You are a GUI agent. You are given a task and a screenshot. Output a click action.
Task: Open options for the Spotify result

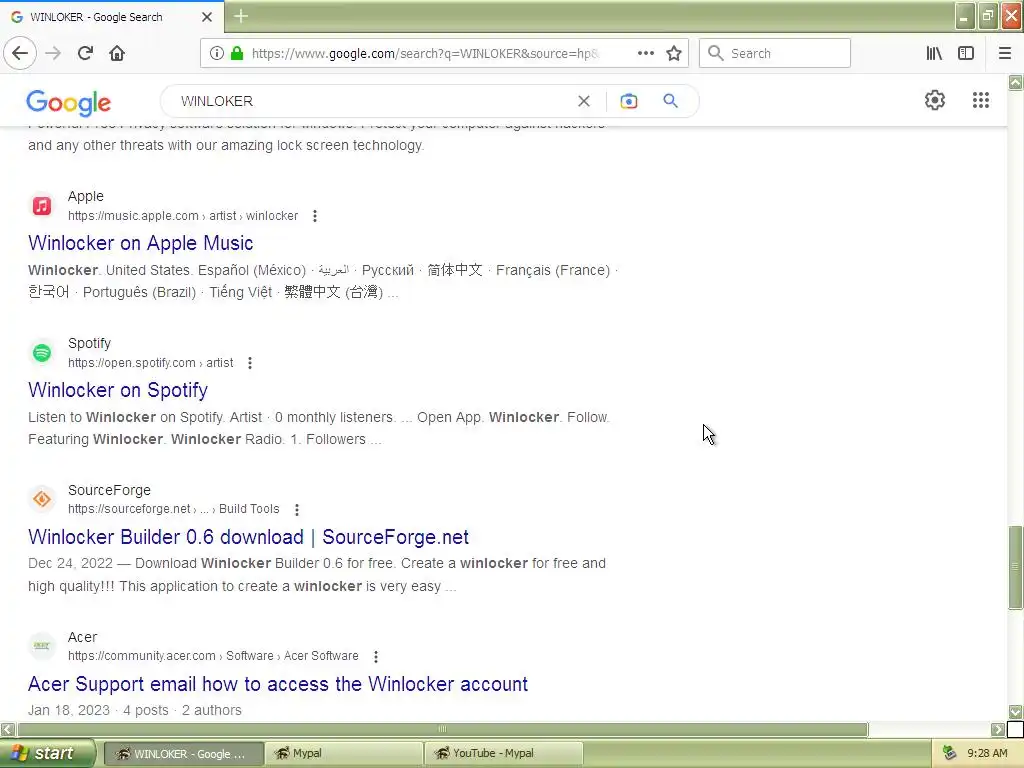[249, 363]
